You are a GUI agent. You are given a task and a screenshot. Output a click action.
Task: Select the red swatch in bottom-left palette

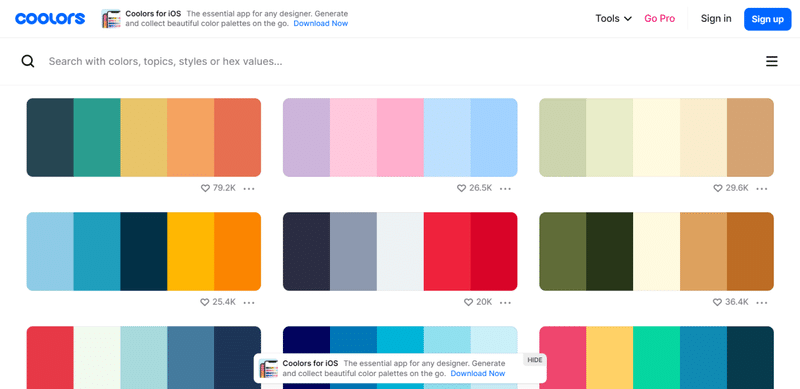click(x=50, y=357)
